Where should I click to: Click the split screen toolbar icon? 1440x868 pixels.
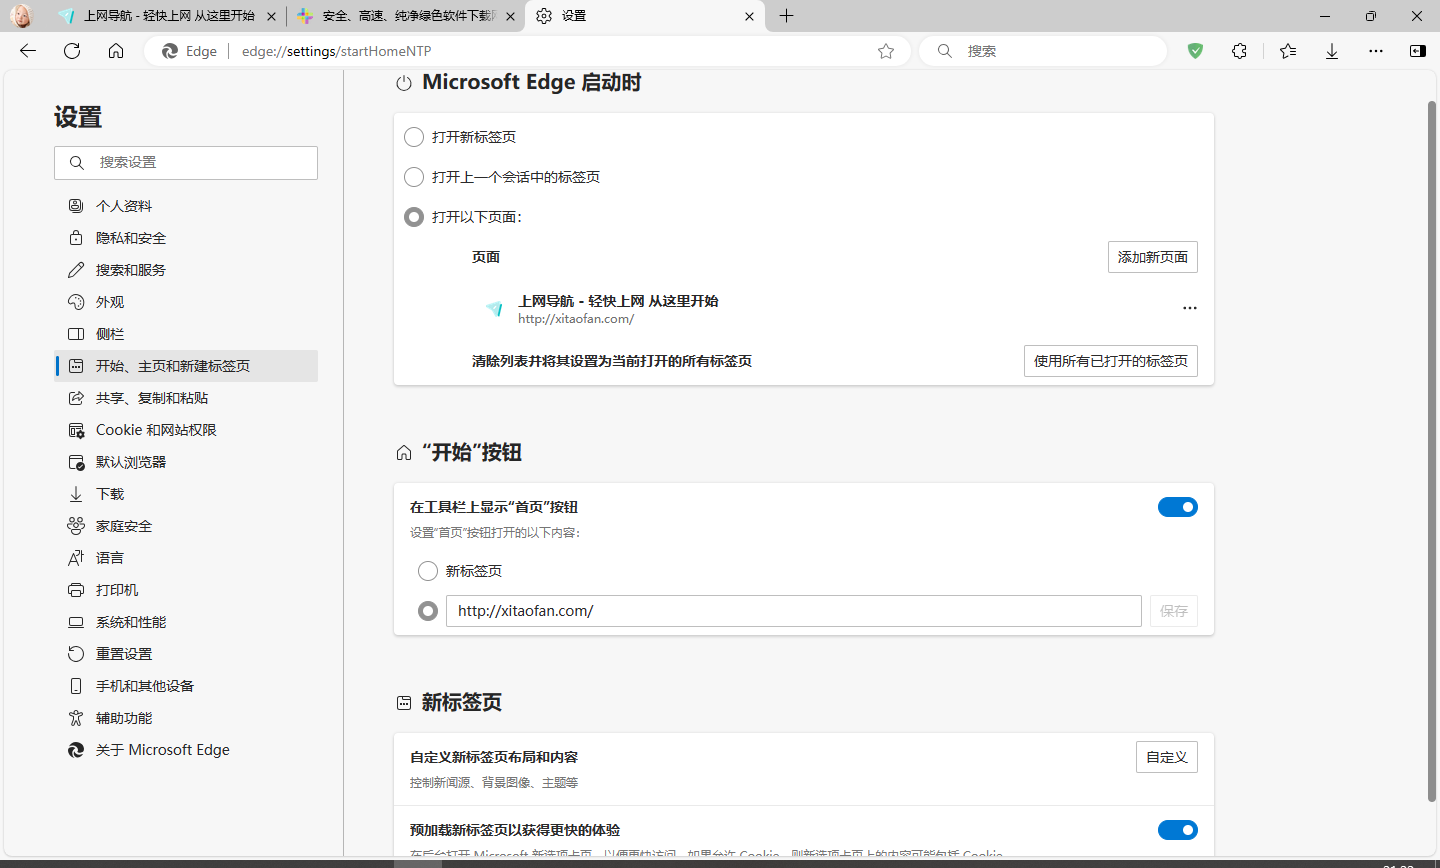(x=1417, y=50)
